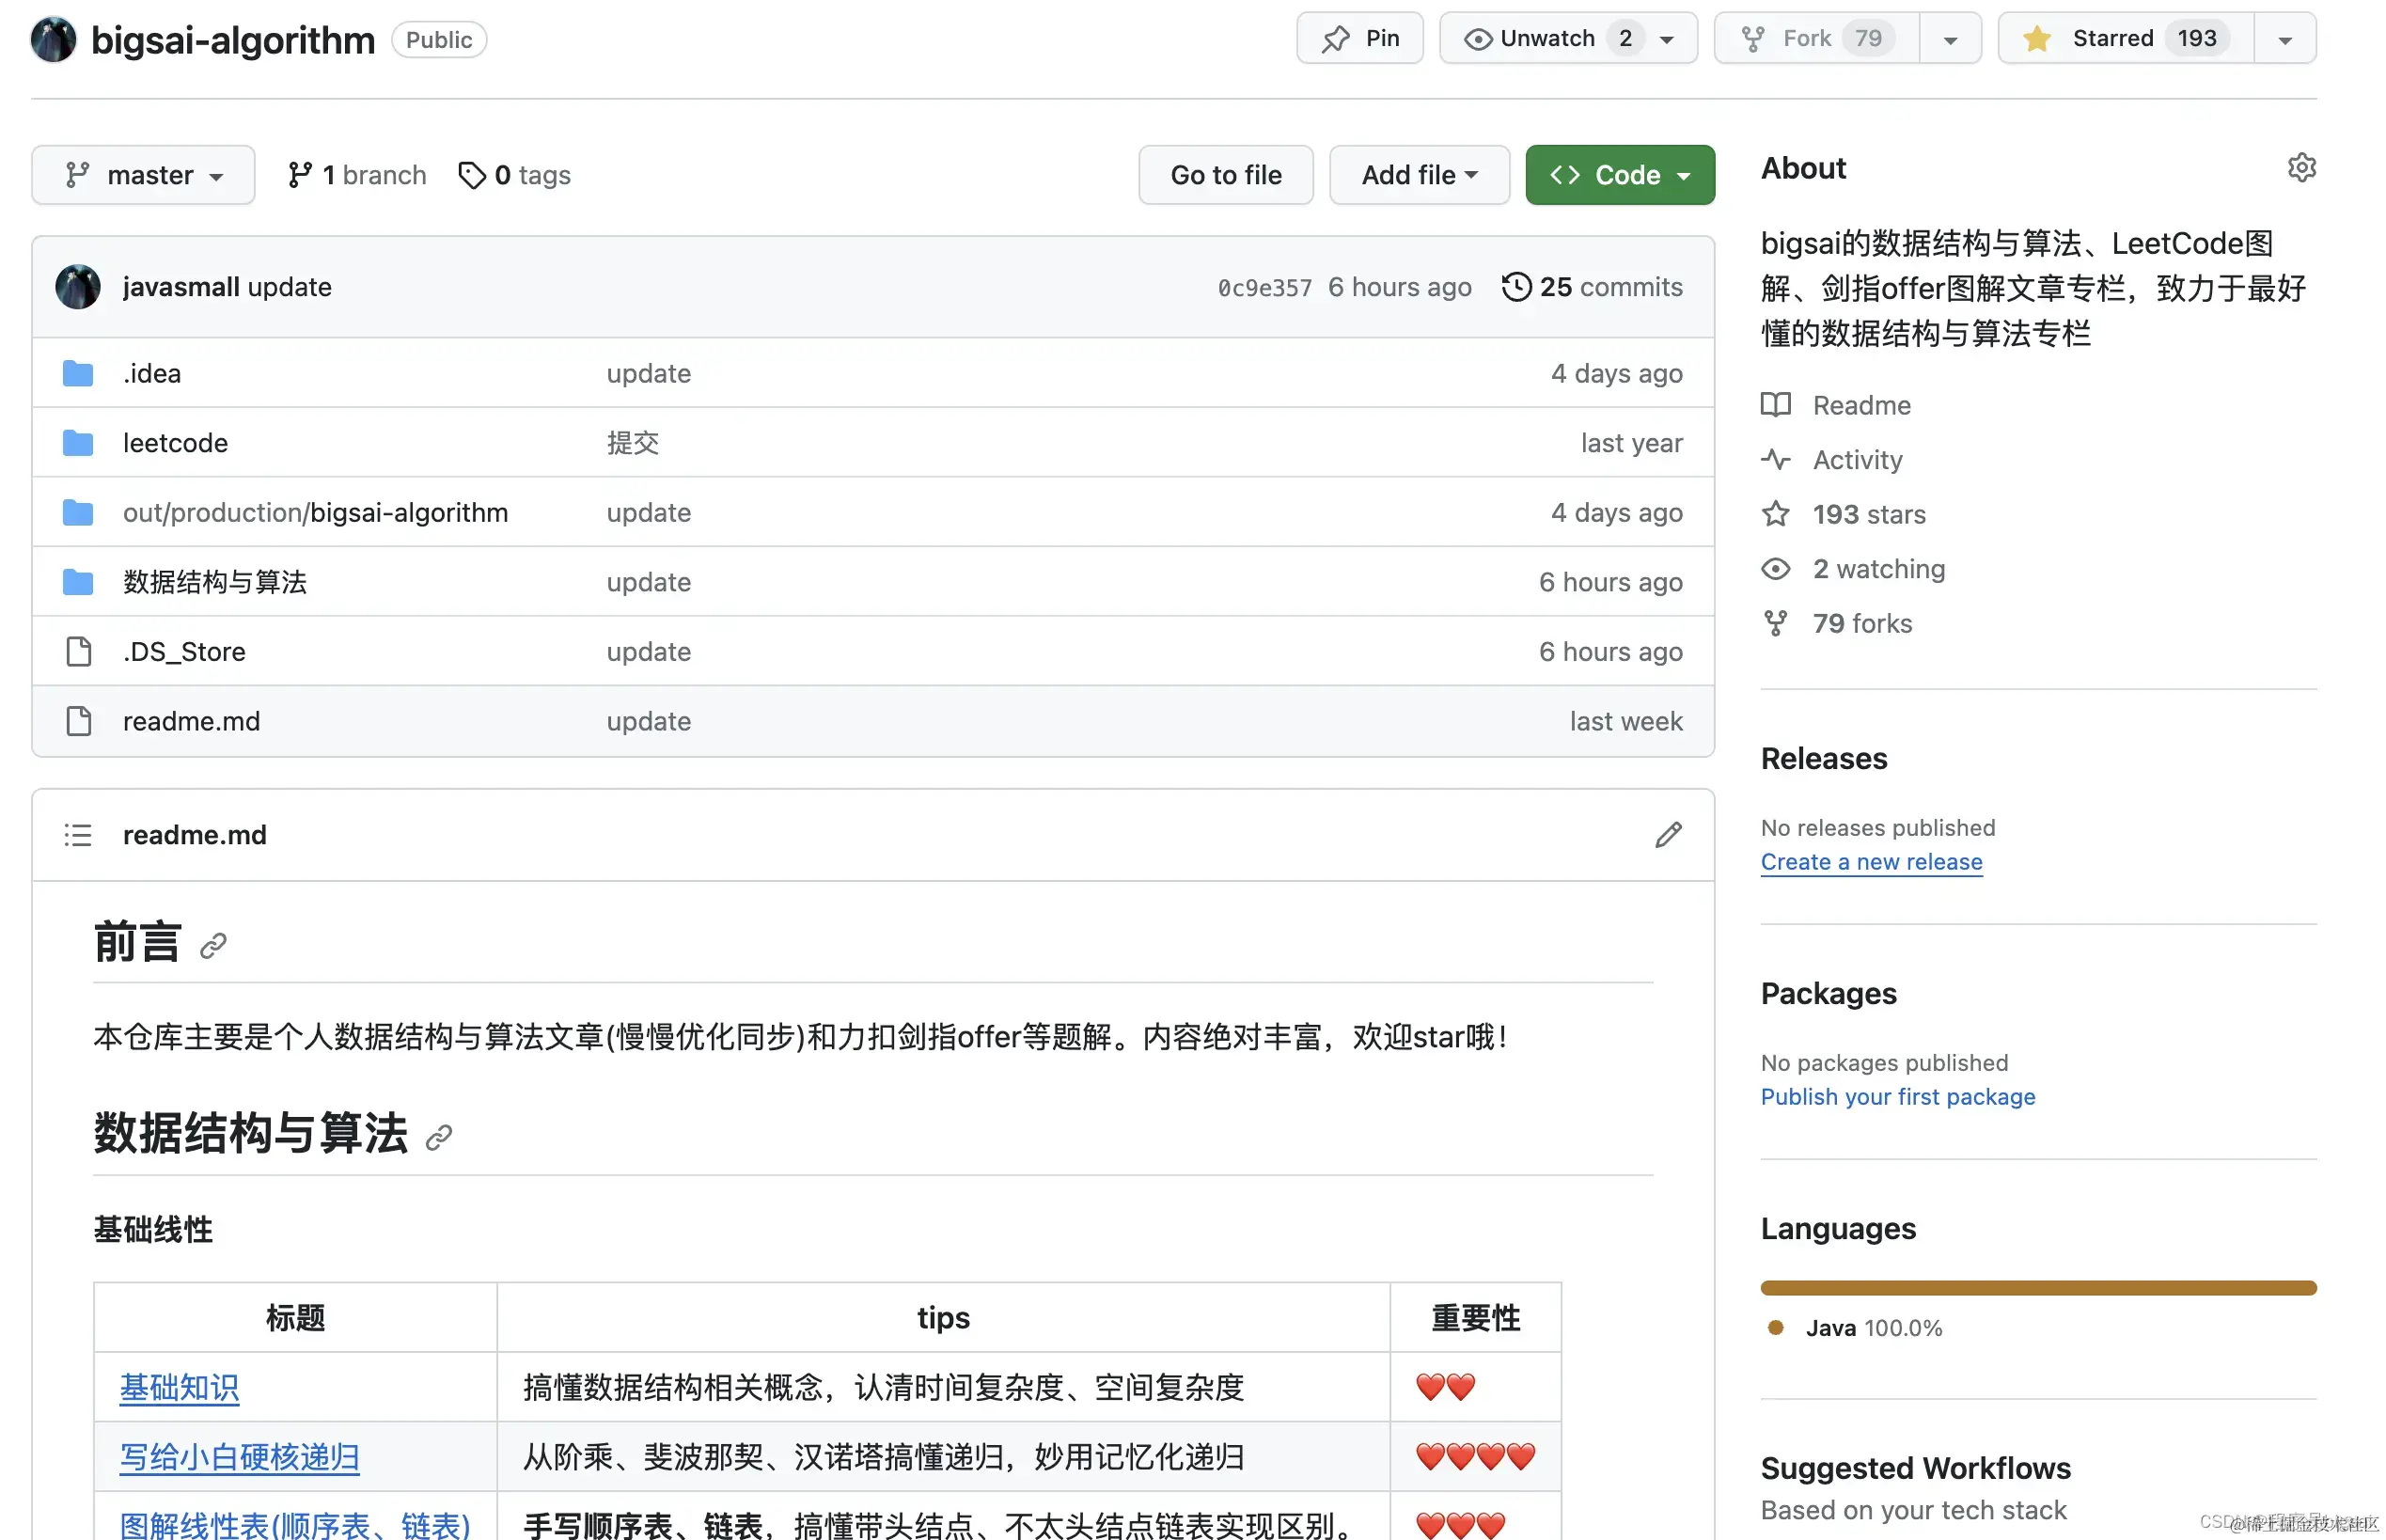The image size is (2386, 1540).
Task: Click the javasmall avatar in commit row
Action: [x=78, y=287]
